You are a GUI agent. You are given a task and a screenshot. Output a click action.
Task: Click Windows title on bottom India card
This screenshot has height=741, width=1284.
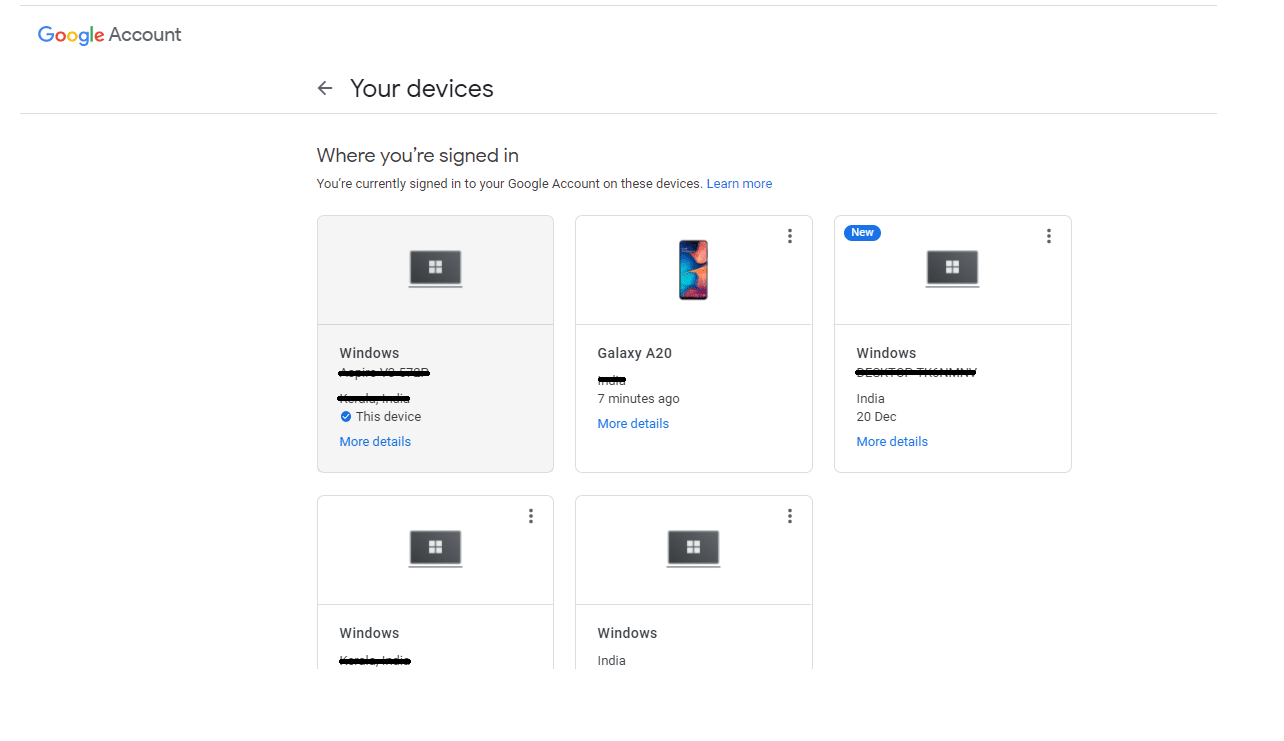(x=627, y=633)
